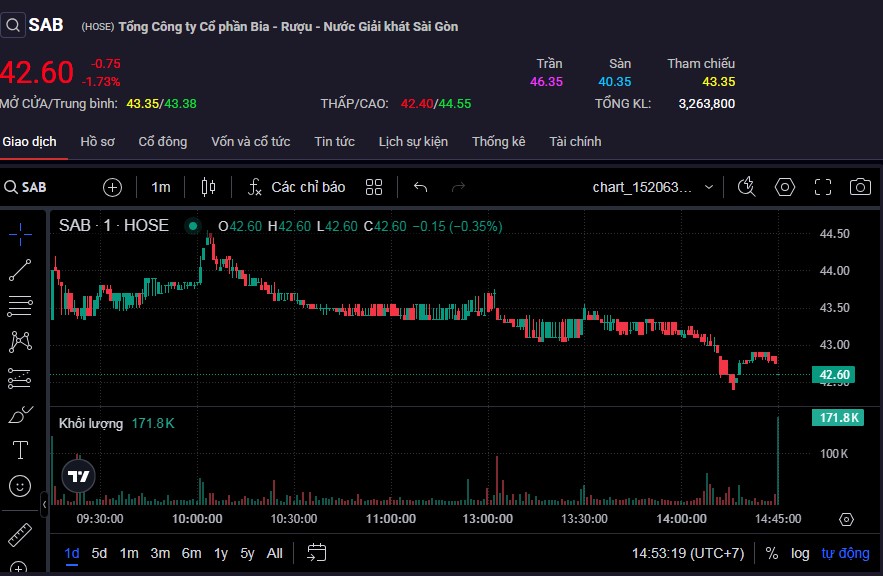Open the candlestick chart type menu

click(208, 187)
